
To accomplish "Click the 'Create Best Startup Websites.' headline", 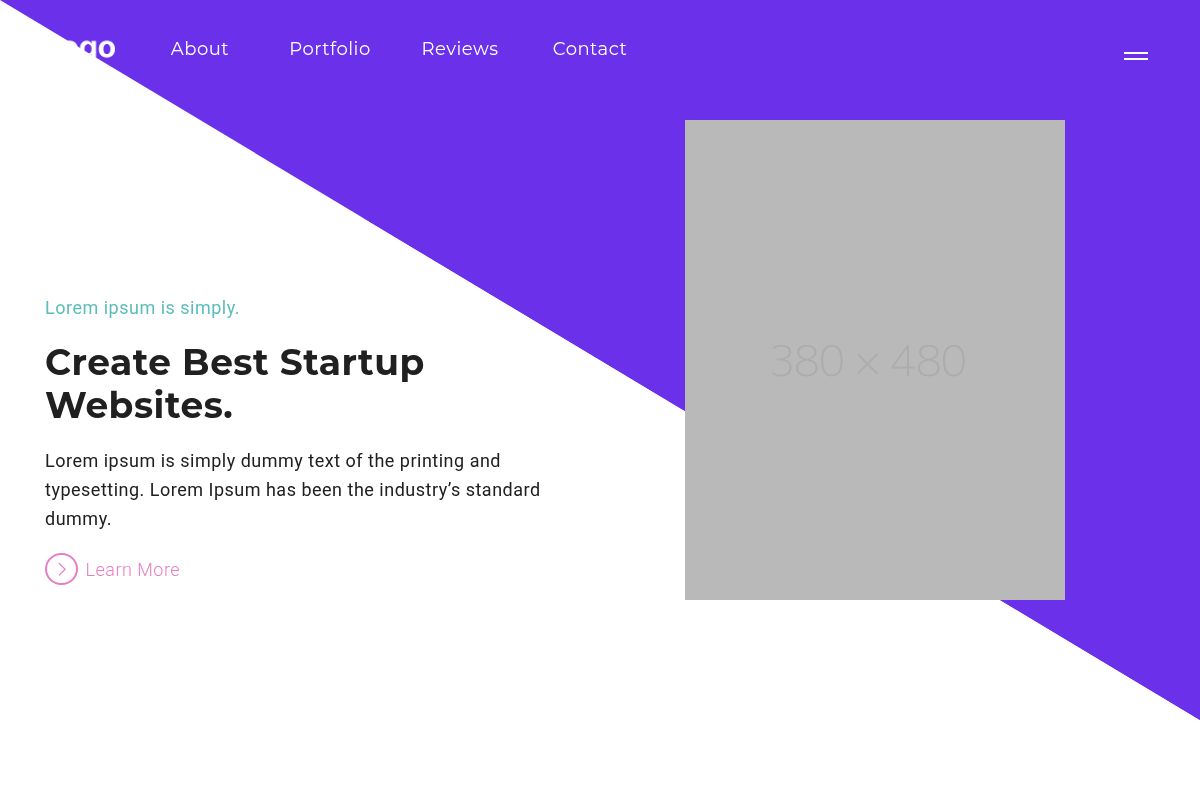I will click(x=235, y=383).
